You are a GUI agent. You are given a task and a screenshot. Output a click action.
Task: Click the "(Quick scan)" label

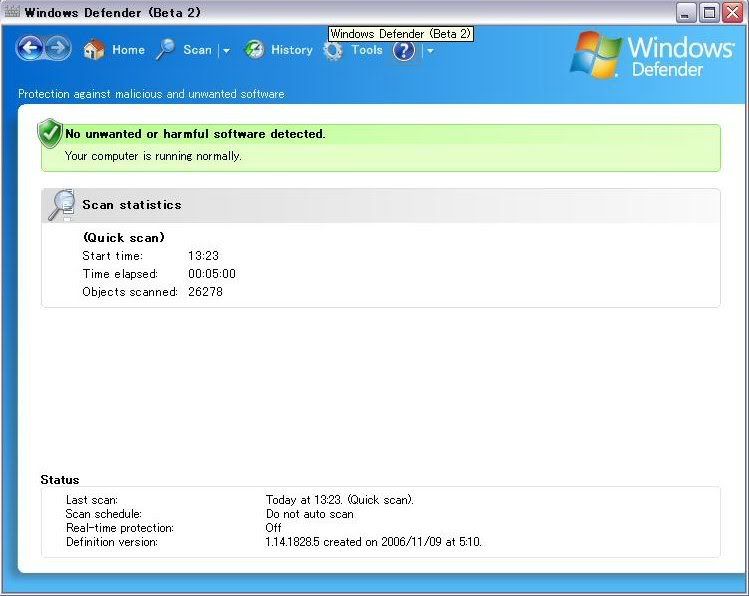(x=124, y=237)
